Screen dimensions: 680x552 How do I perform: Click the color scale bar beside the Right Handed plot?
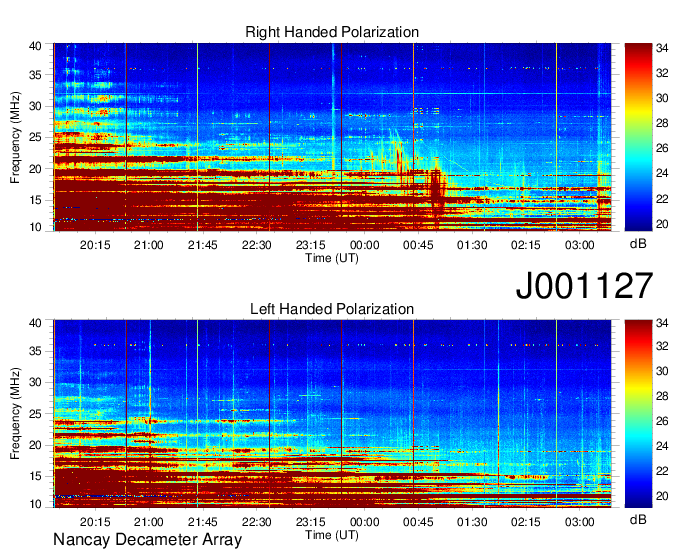[x=638, y=137]
